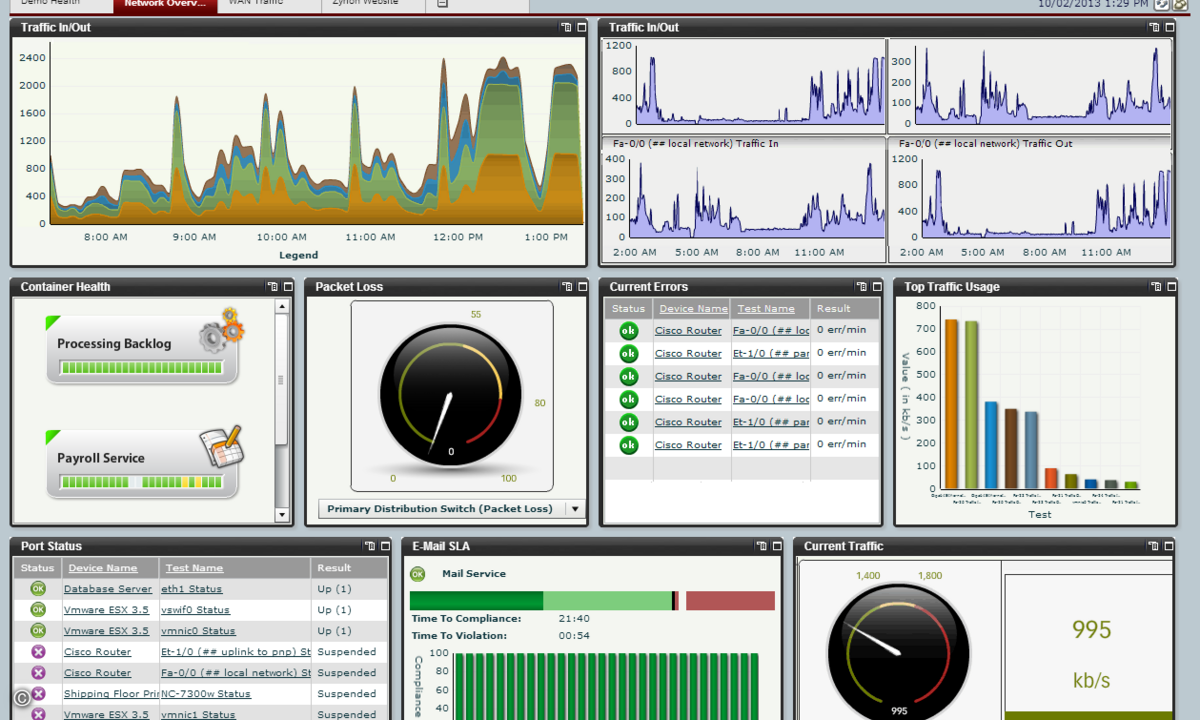Open the Shipping Floor Printer device link
This screenshot has height=720, width=1200.
pyautogui.click(x=111, y=694)
